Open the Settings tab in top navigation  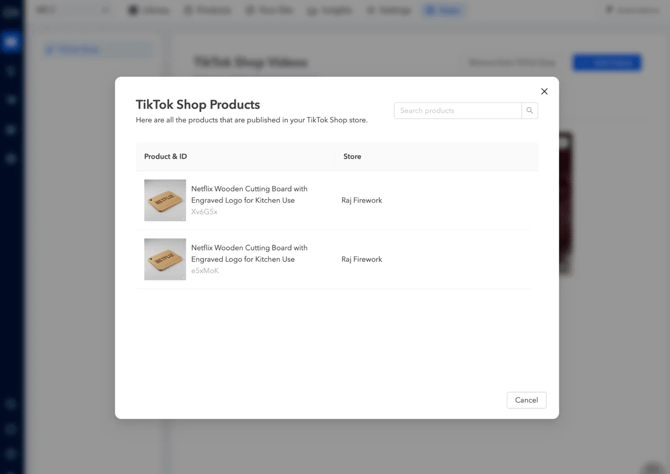click(x=390, y=10)
